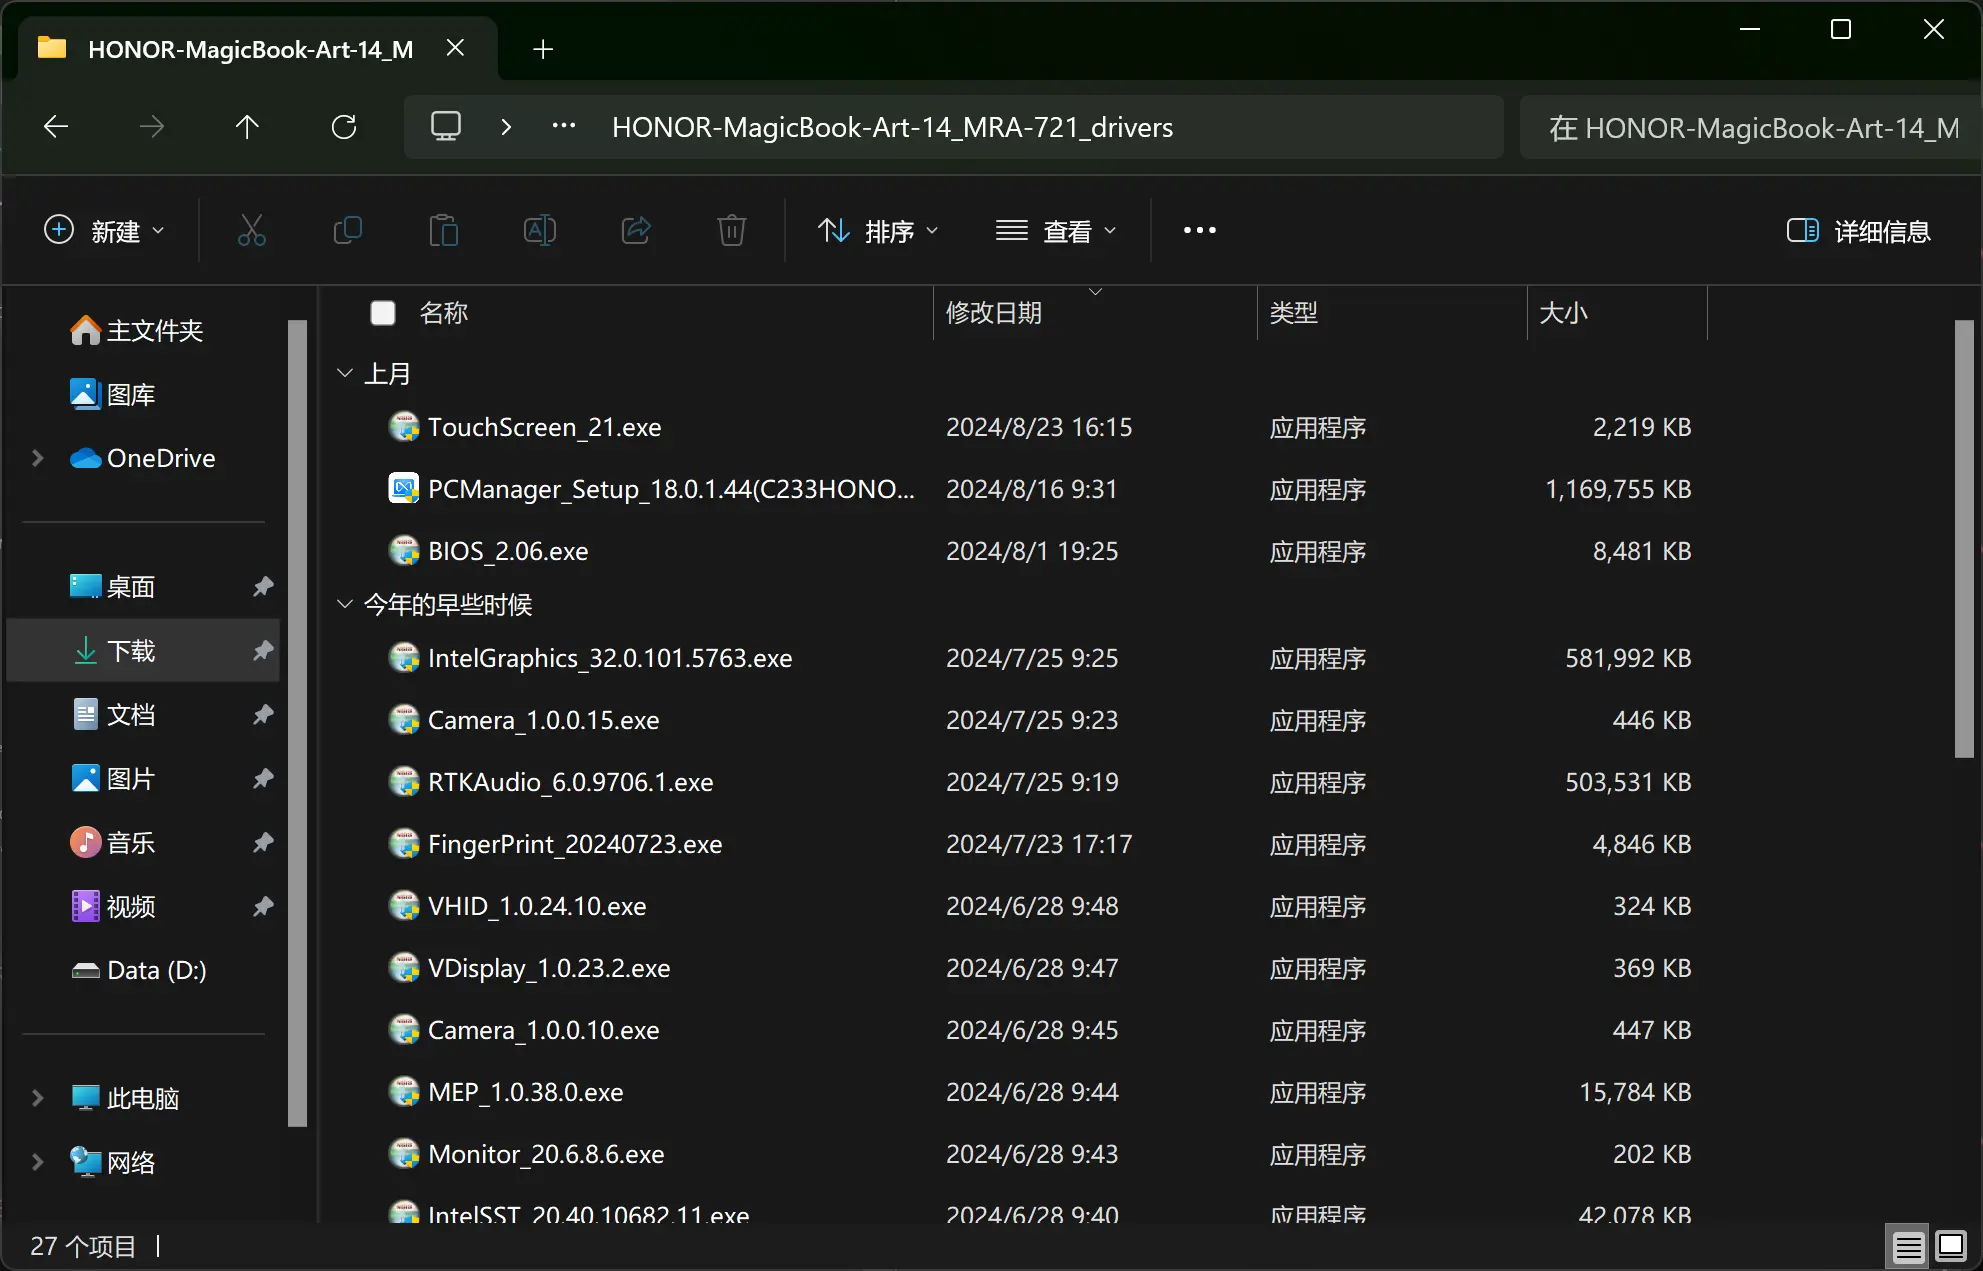1983x1271 pixels.
Task: Click the Copy icon in toolbar
Action: tap(348, 231)
